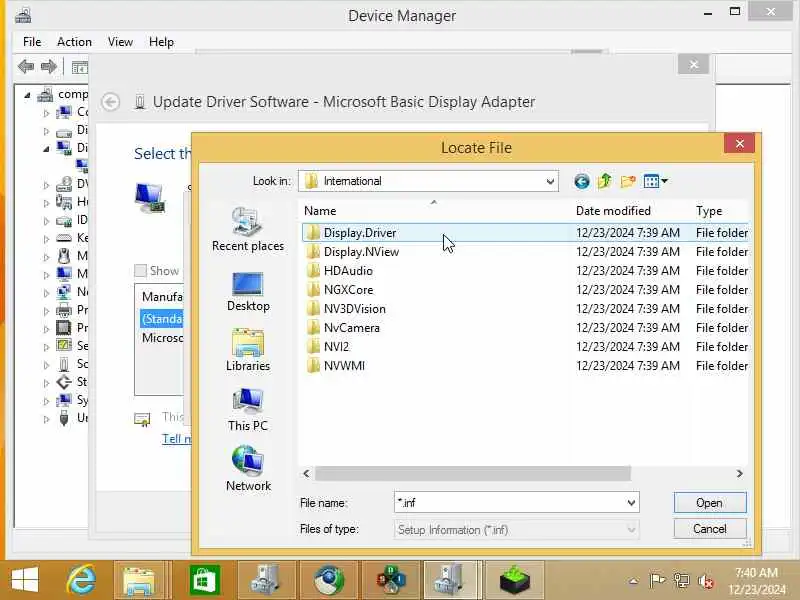Open Libraries in Locate File sidebar
This screenshot has height=600, width=800.
(x=248, y=350)
